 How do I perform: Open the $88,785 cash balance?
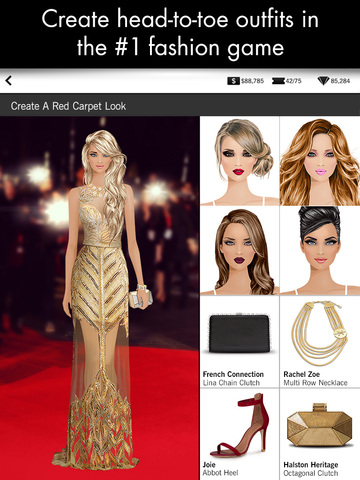coord(252,81)
